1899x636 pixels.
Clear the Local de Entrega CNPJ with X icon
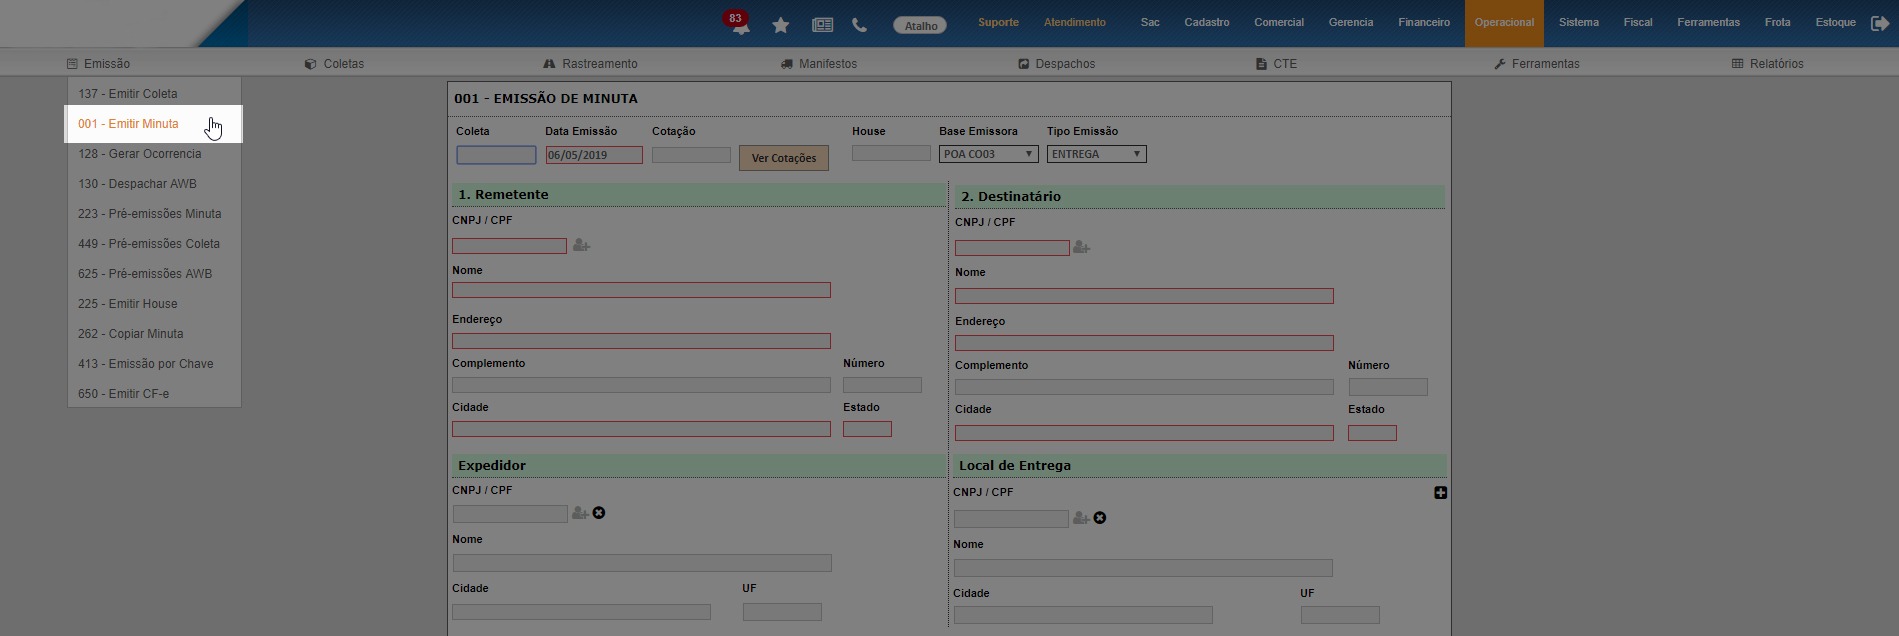(x=1100, y=518)
